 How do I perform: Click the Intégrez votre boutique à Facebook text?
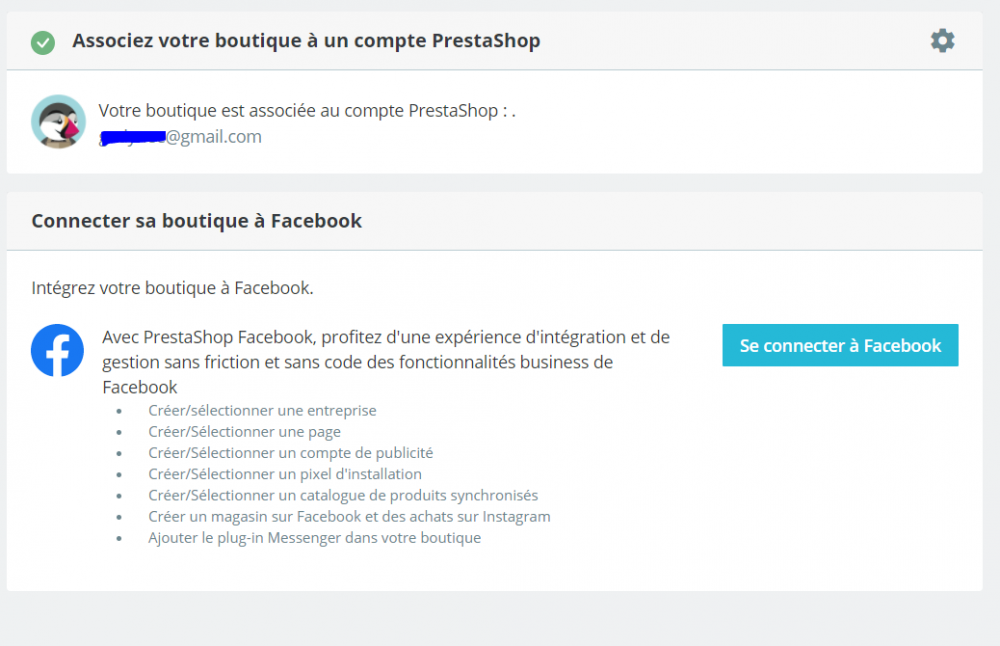172,288
